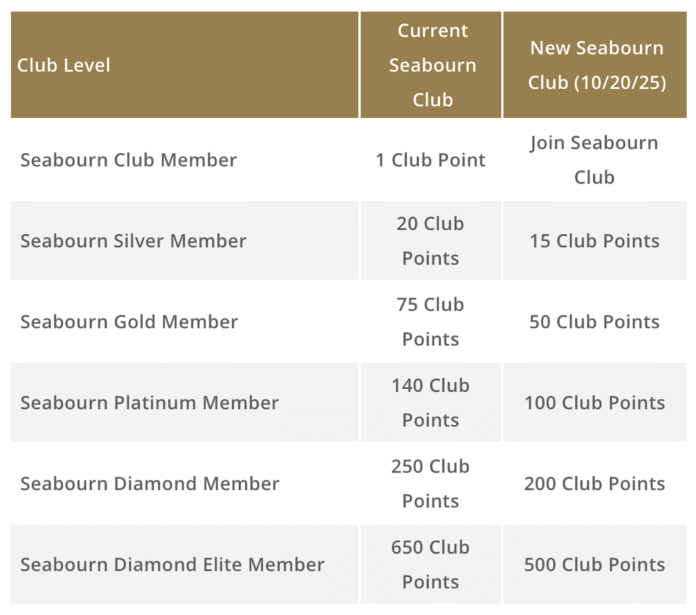Click the 20 Club Points cell
The width and height of the screenshot is (696, 615).
[x=430, y=241]
